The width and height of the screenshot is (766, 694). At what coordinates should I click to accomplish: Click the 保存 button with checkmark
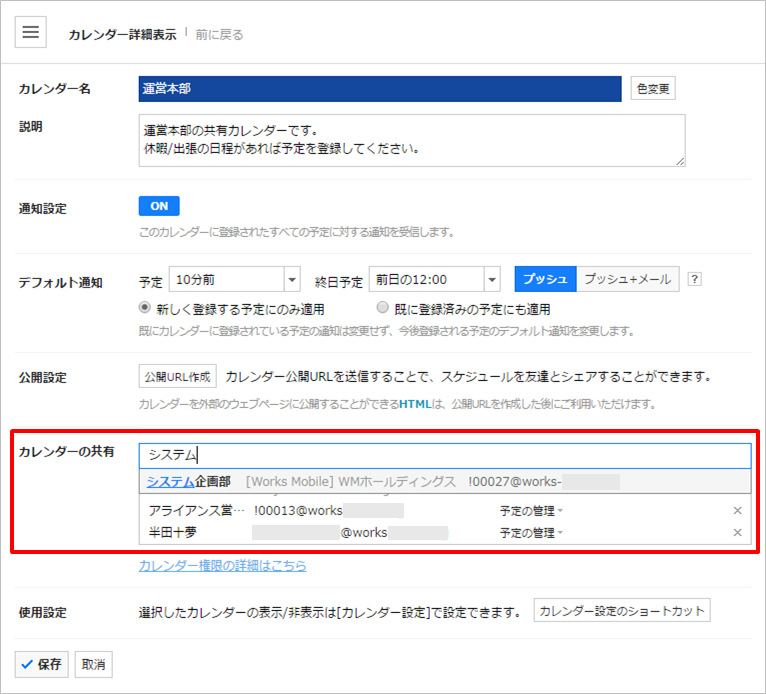pos(42,664)
